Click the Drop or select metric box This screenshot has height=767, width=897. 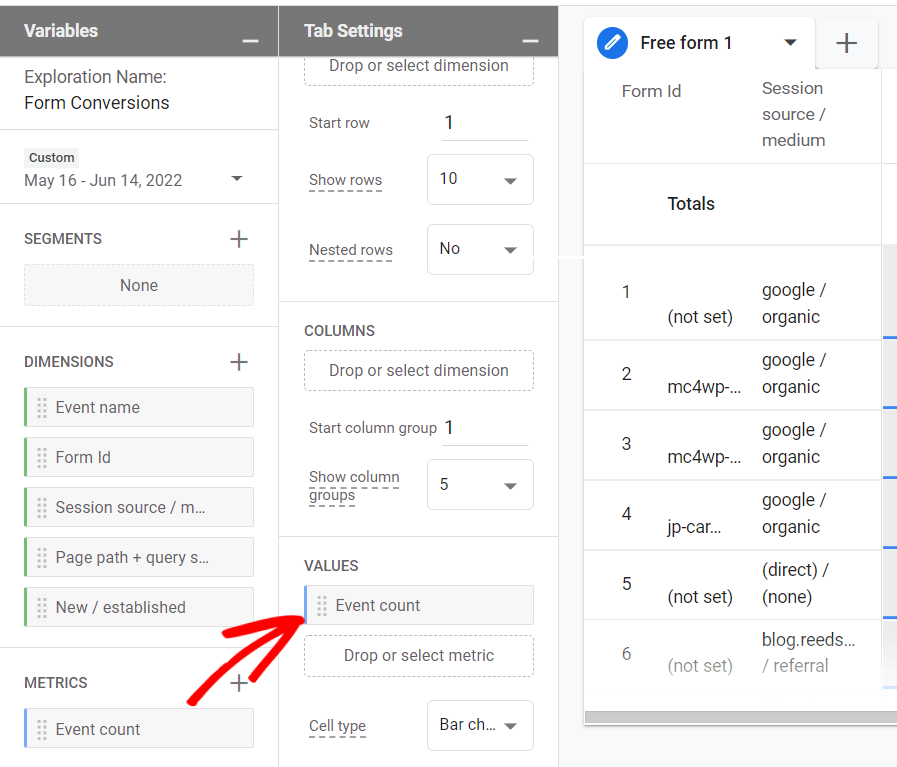click(x=419, y=656)
